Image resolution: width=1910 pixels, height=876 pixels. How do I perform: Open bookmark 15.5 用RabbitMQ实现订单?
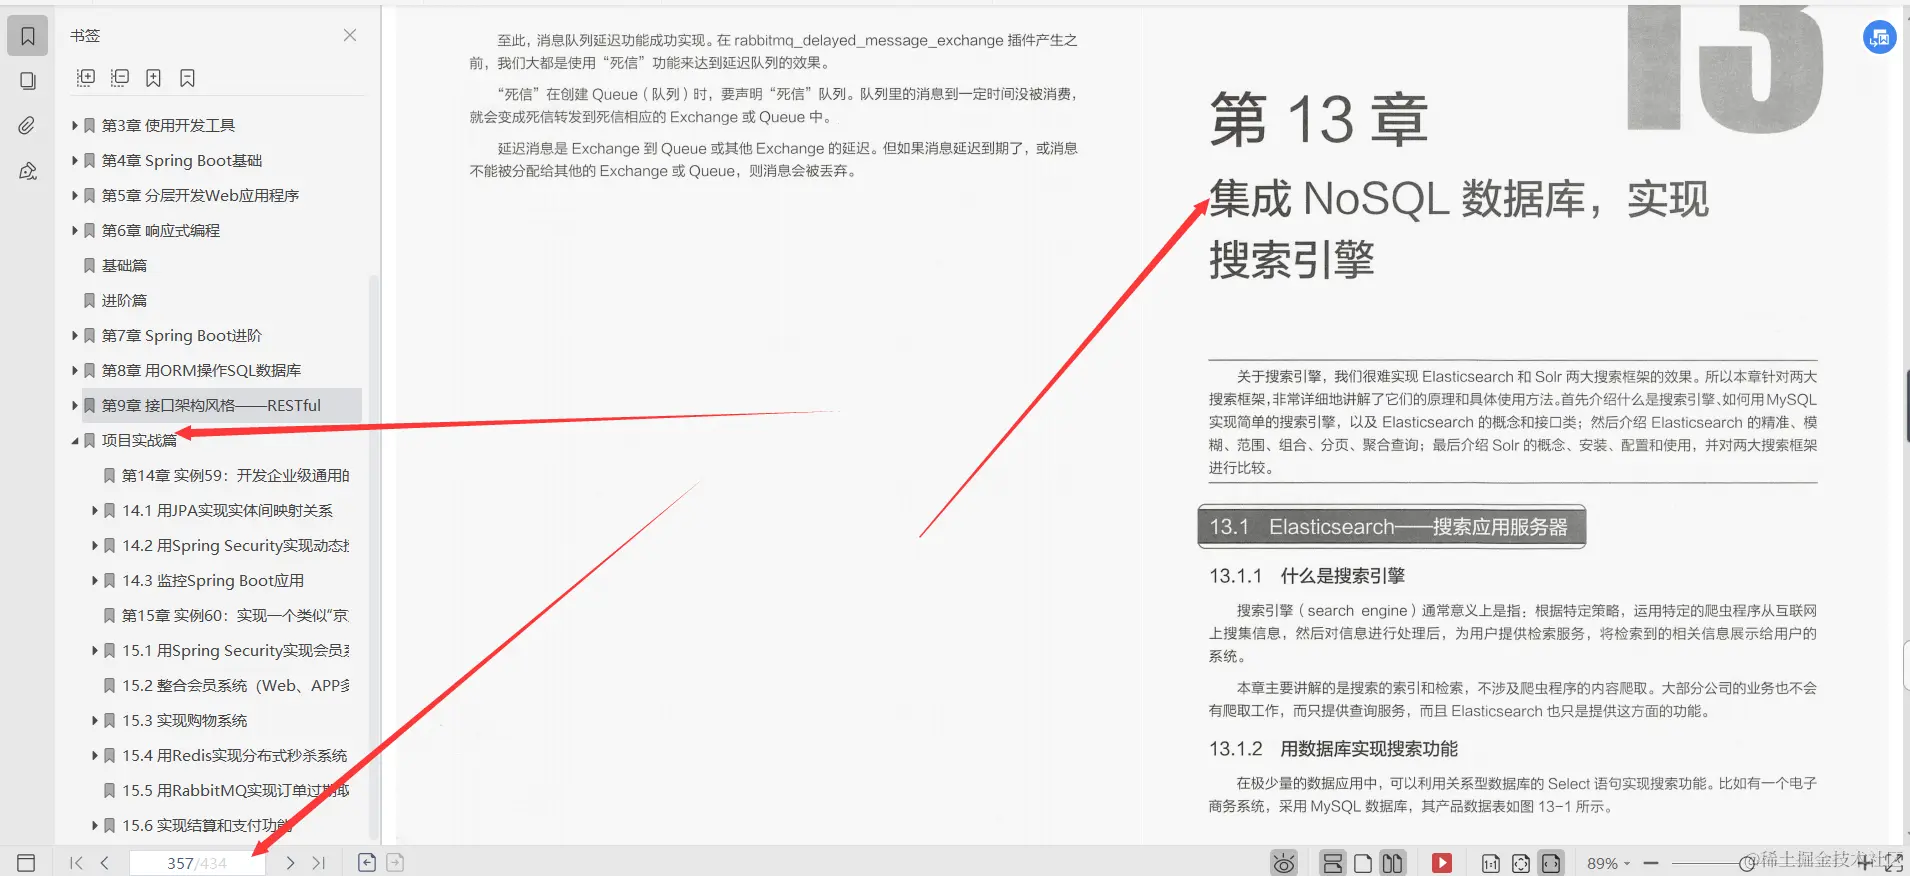[x=236, y=790]
